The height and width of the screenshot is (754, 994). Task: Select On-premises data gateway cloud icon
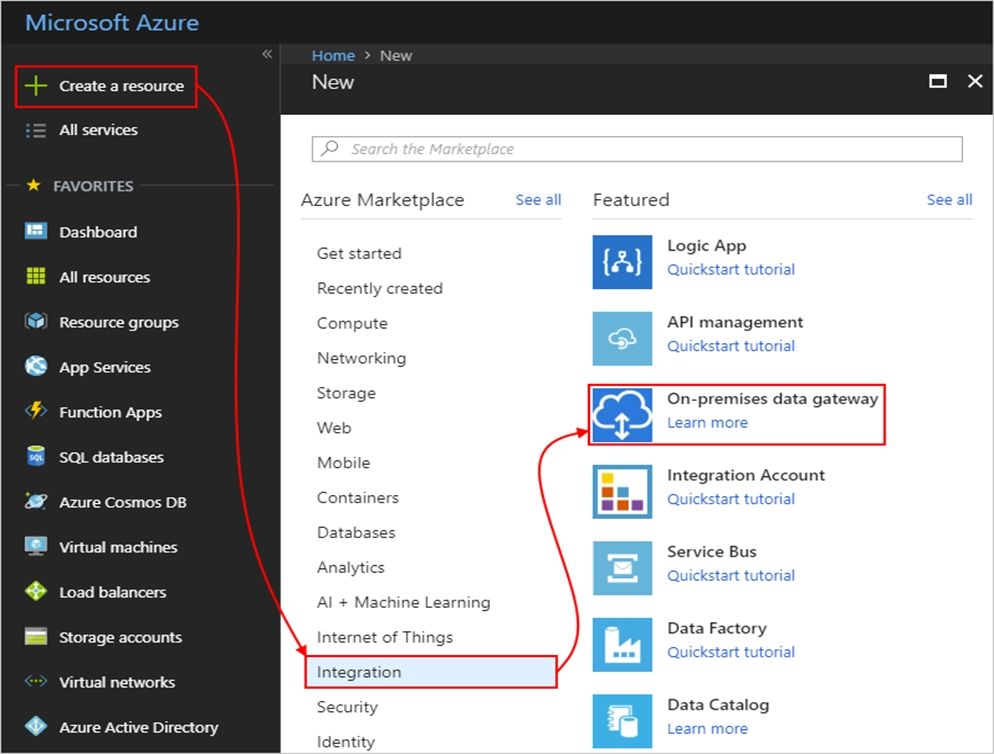coord(623,415)
